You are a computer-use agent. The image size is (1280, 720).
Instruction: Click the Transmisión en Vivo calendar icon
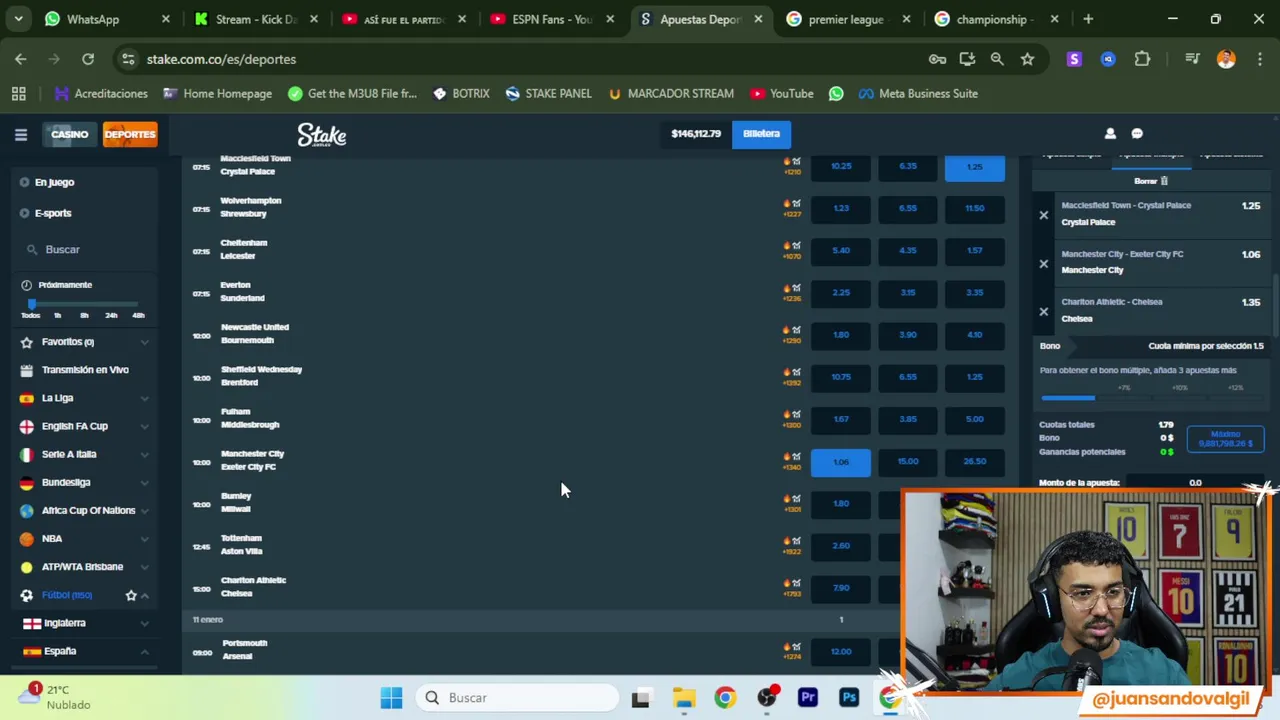27,370
